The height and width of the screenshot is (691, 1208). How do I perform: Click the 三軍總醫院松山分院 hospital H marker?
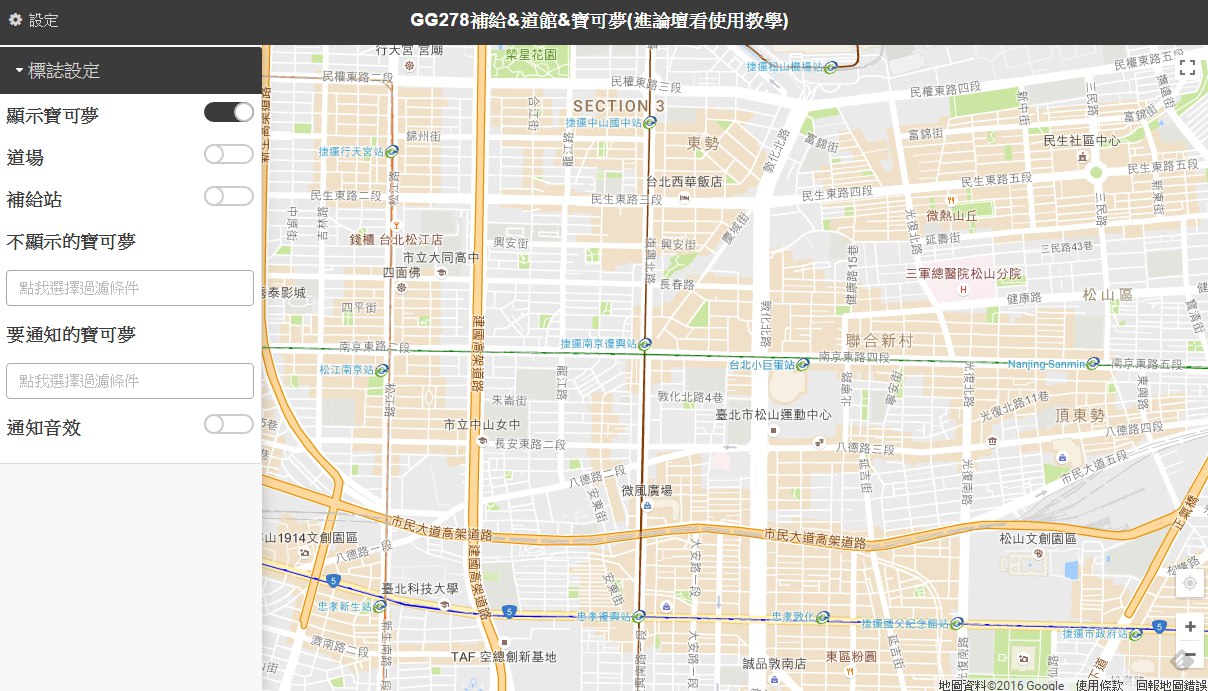click(963, 290)
